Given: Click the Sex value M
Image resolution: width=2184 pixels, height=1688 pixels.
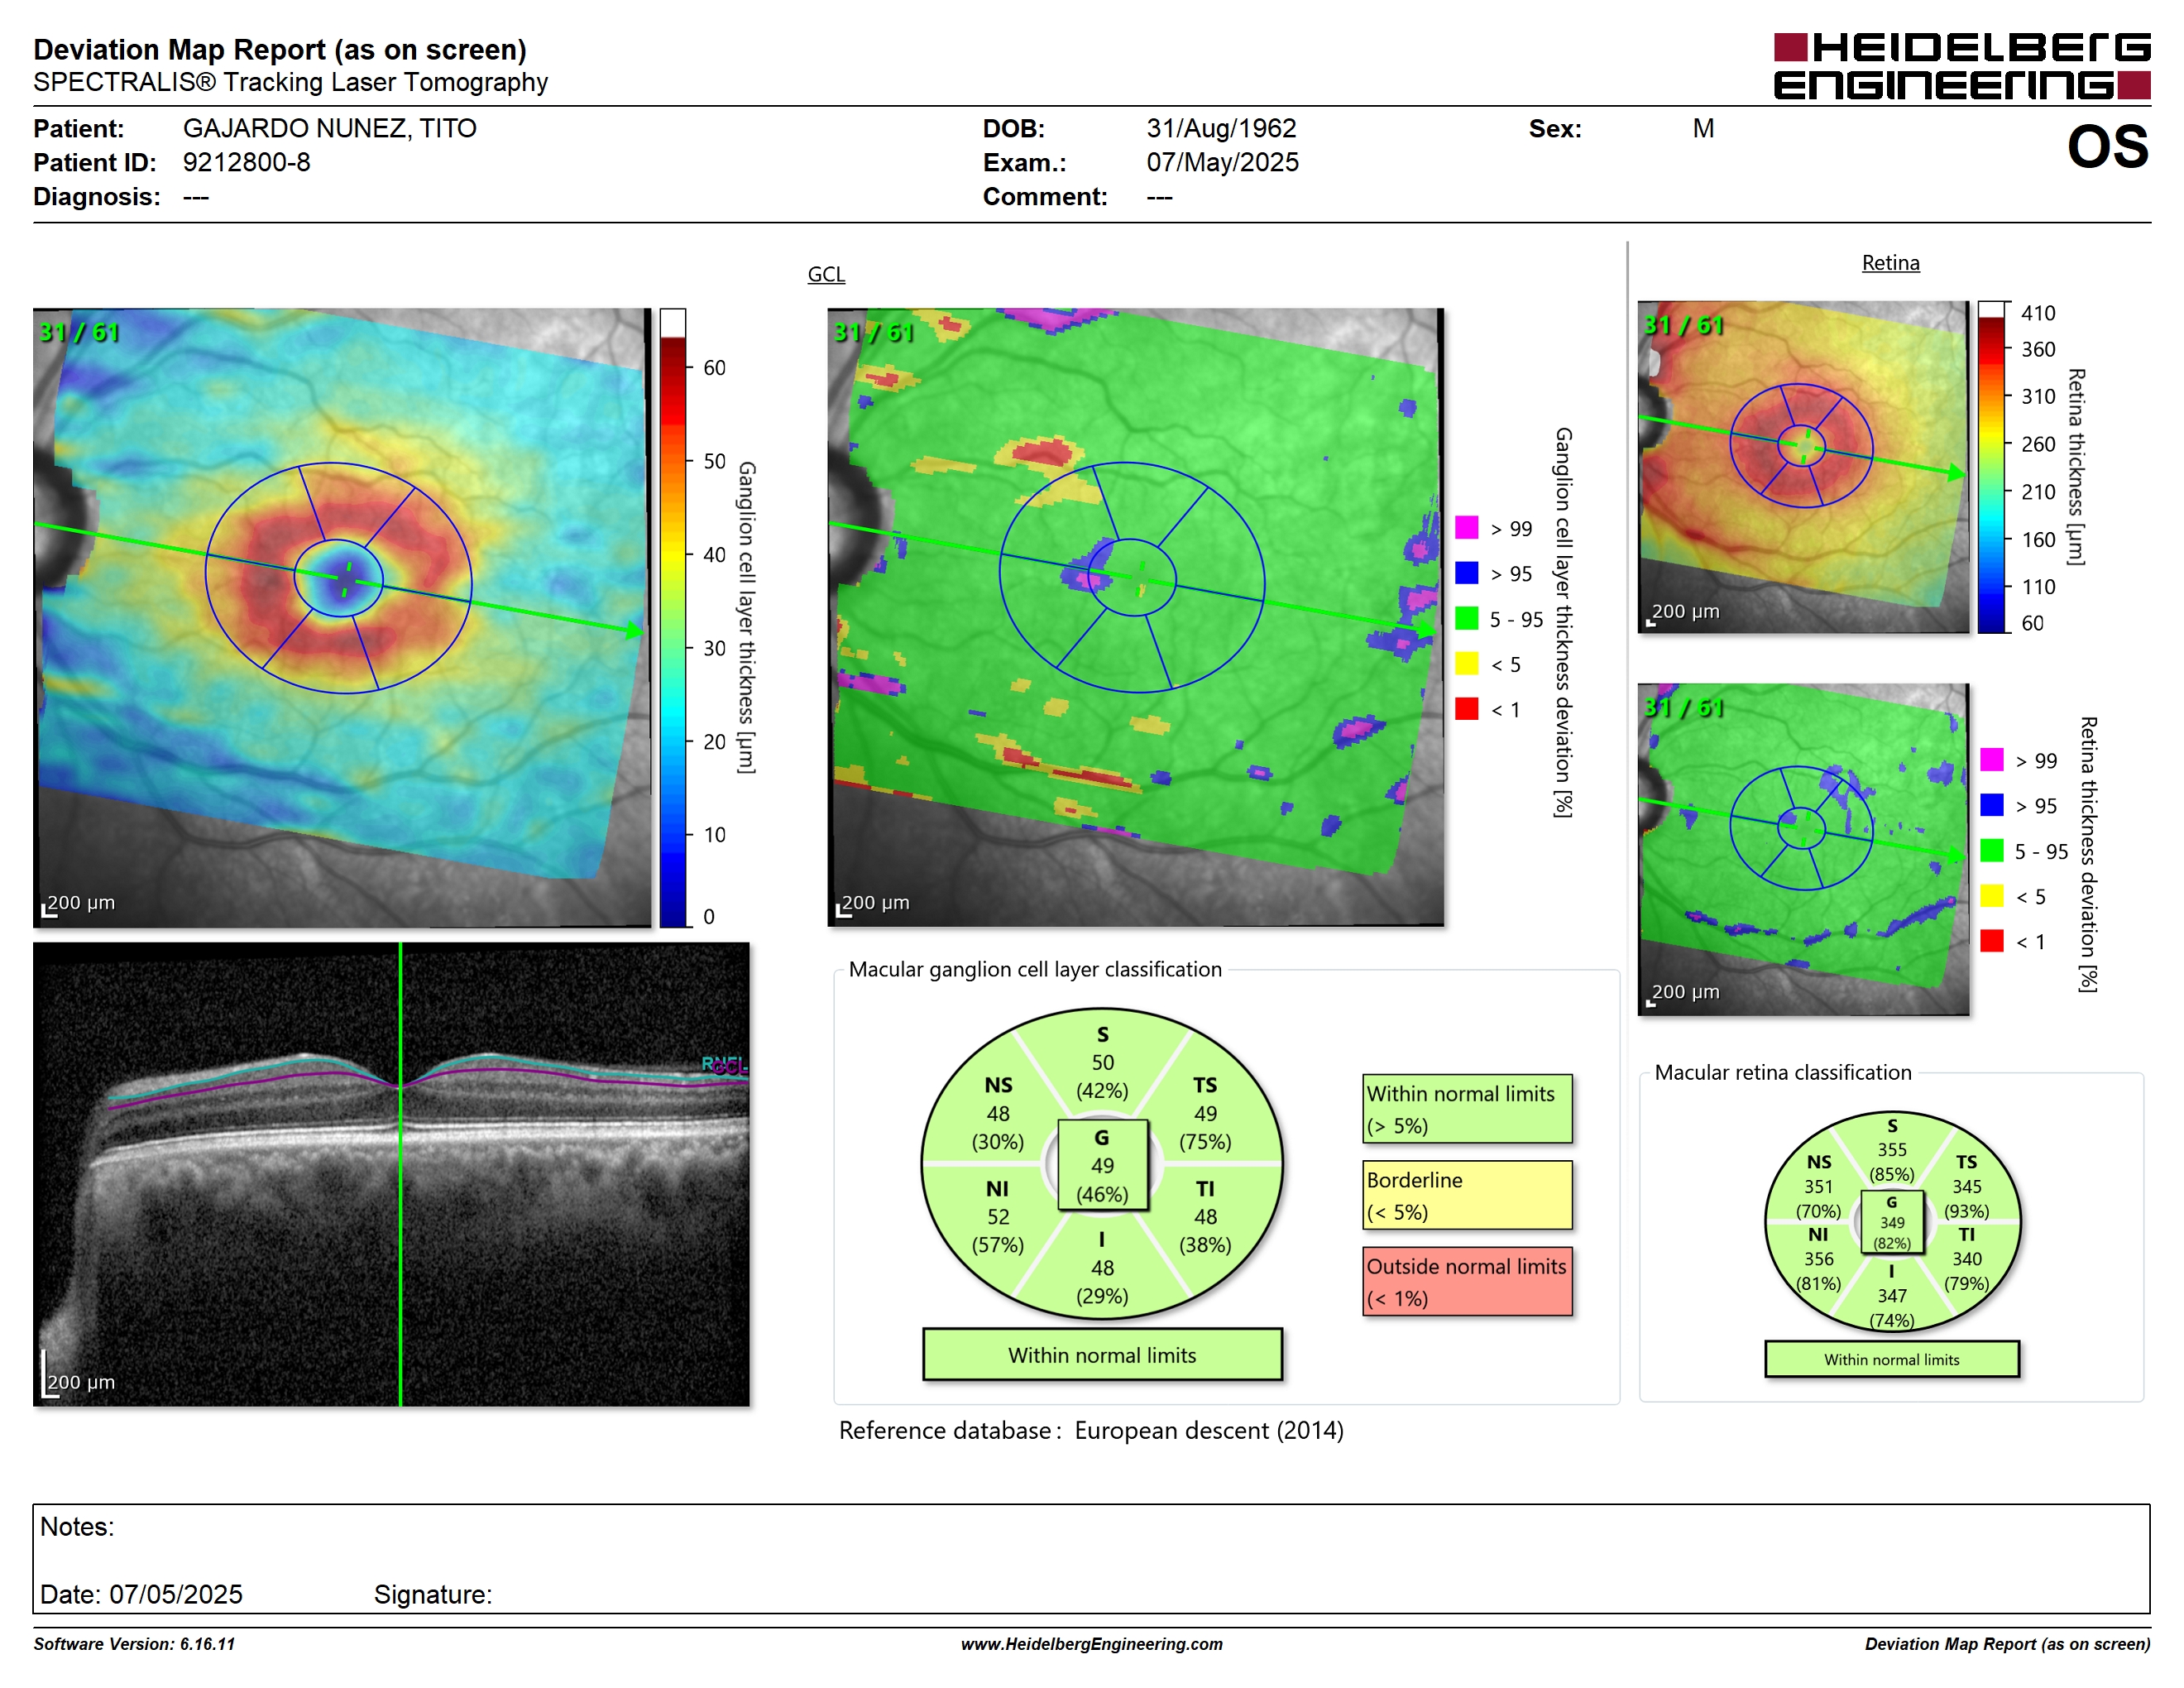Looking at the screenshot, I should tap(1703, 129).
